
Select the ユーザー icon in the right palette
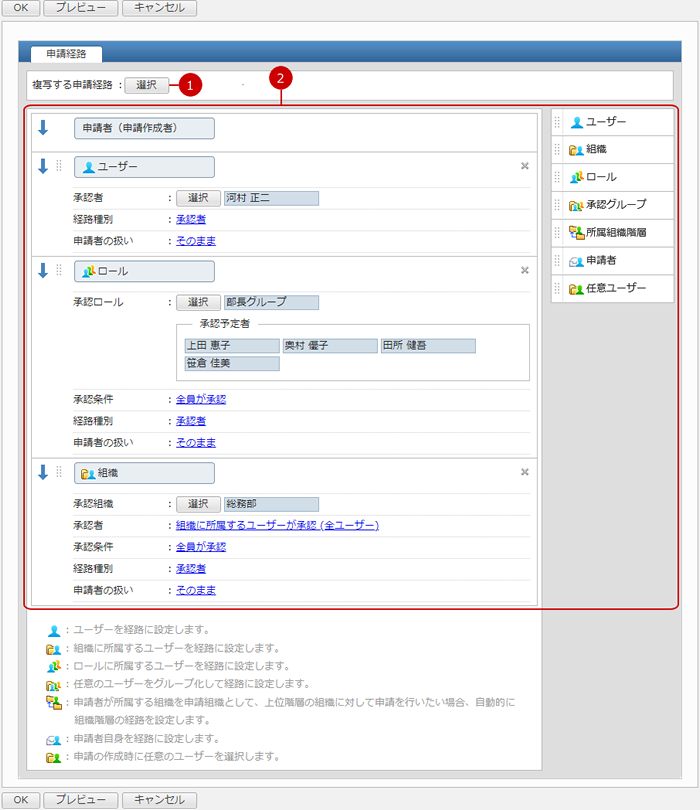tap(577, 122)
